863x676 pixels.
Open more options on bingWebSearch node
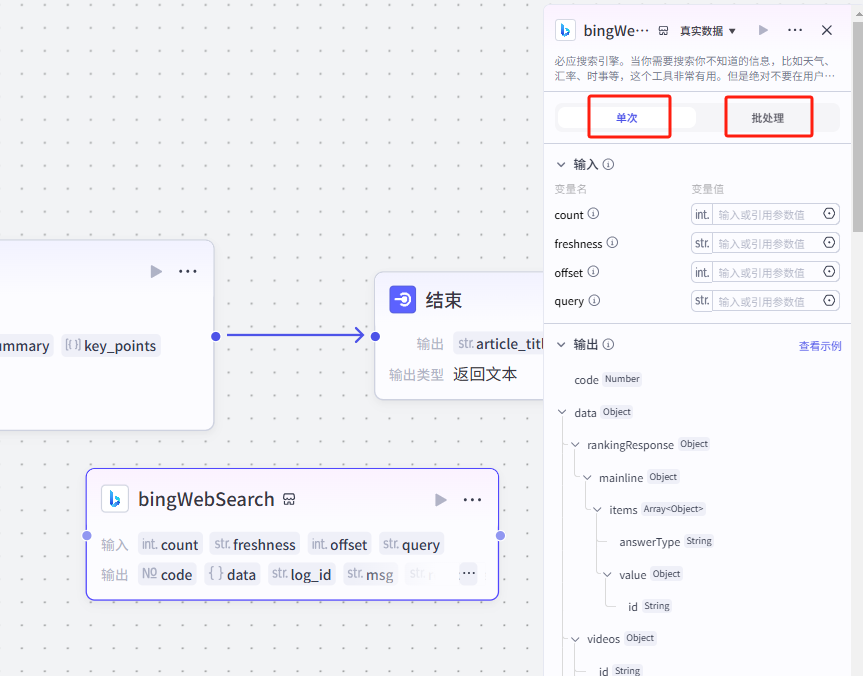tap(472, 500)
